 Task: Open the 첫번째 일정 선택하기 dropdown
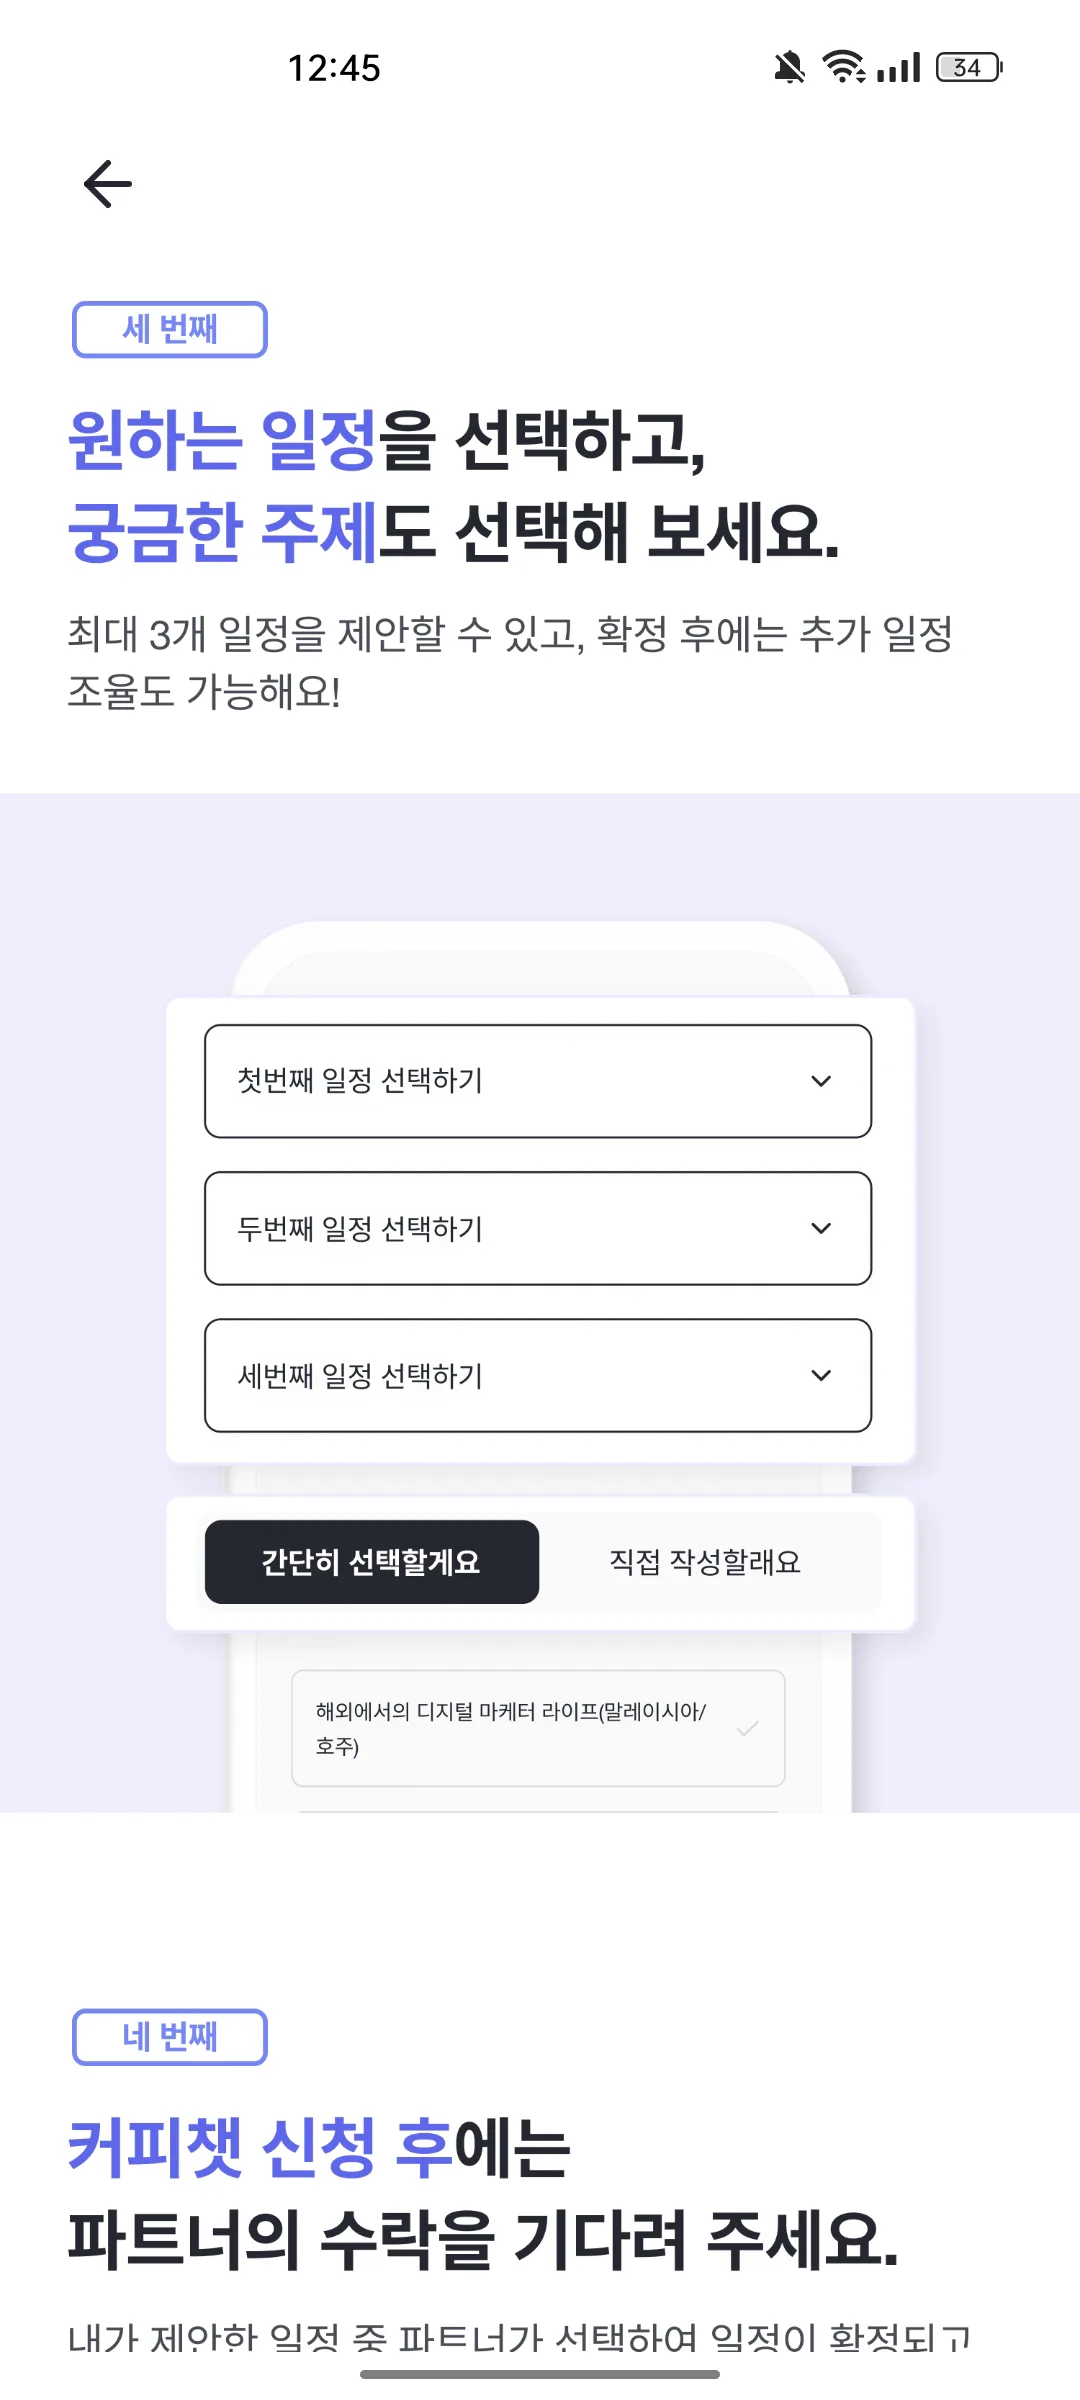pos(538,1081)
